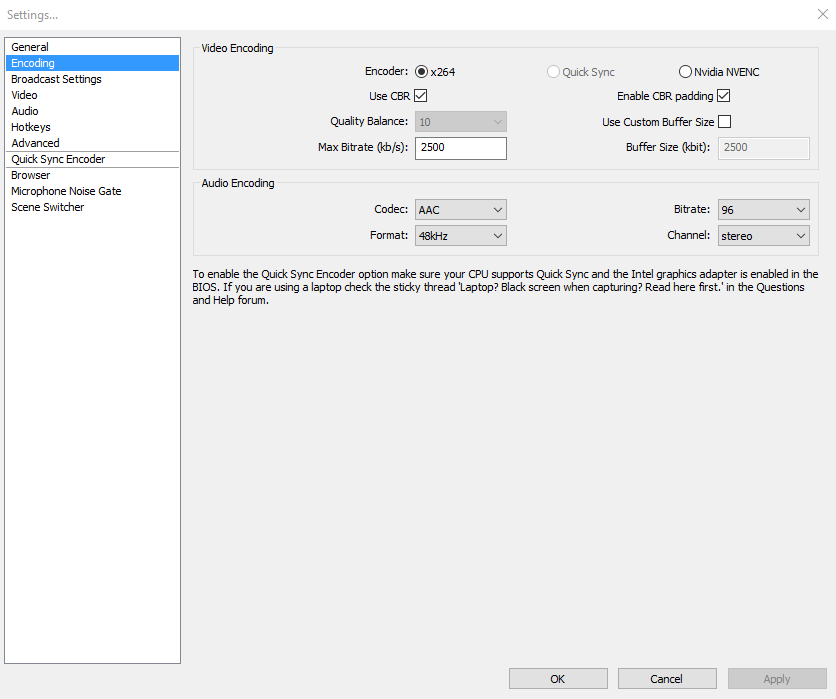Open the audio Format dropdown showing 48kHz
The image size is (836, 699).
(x=461, y=236)
